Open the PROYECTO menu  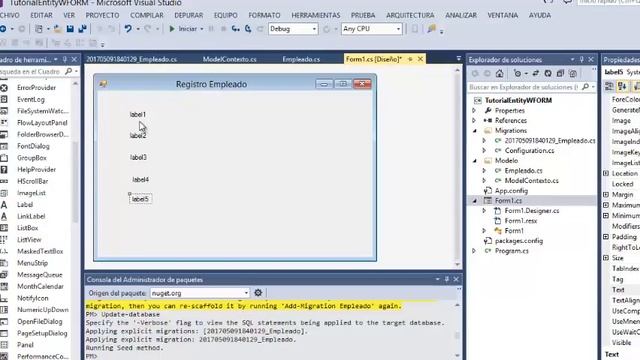click(x=102, y=15)
